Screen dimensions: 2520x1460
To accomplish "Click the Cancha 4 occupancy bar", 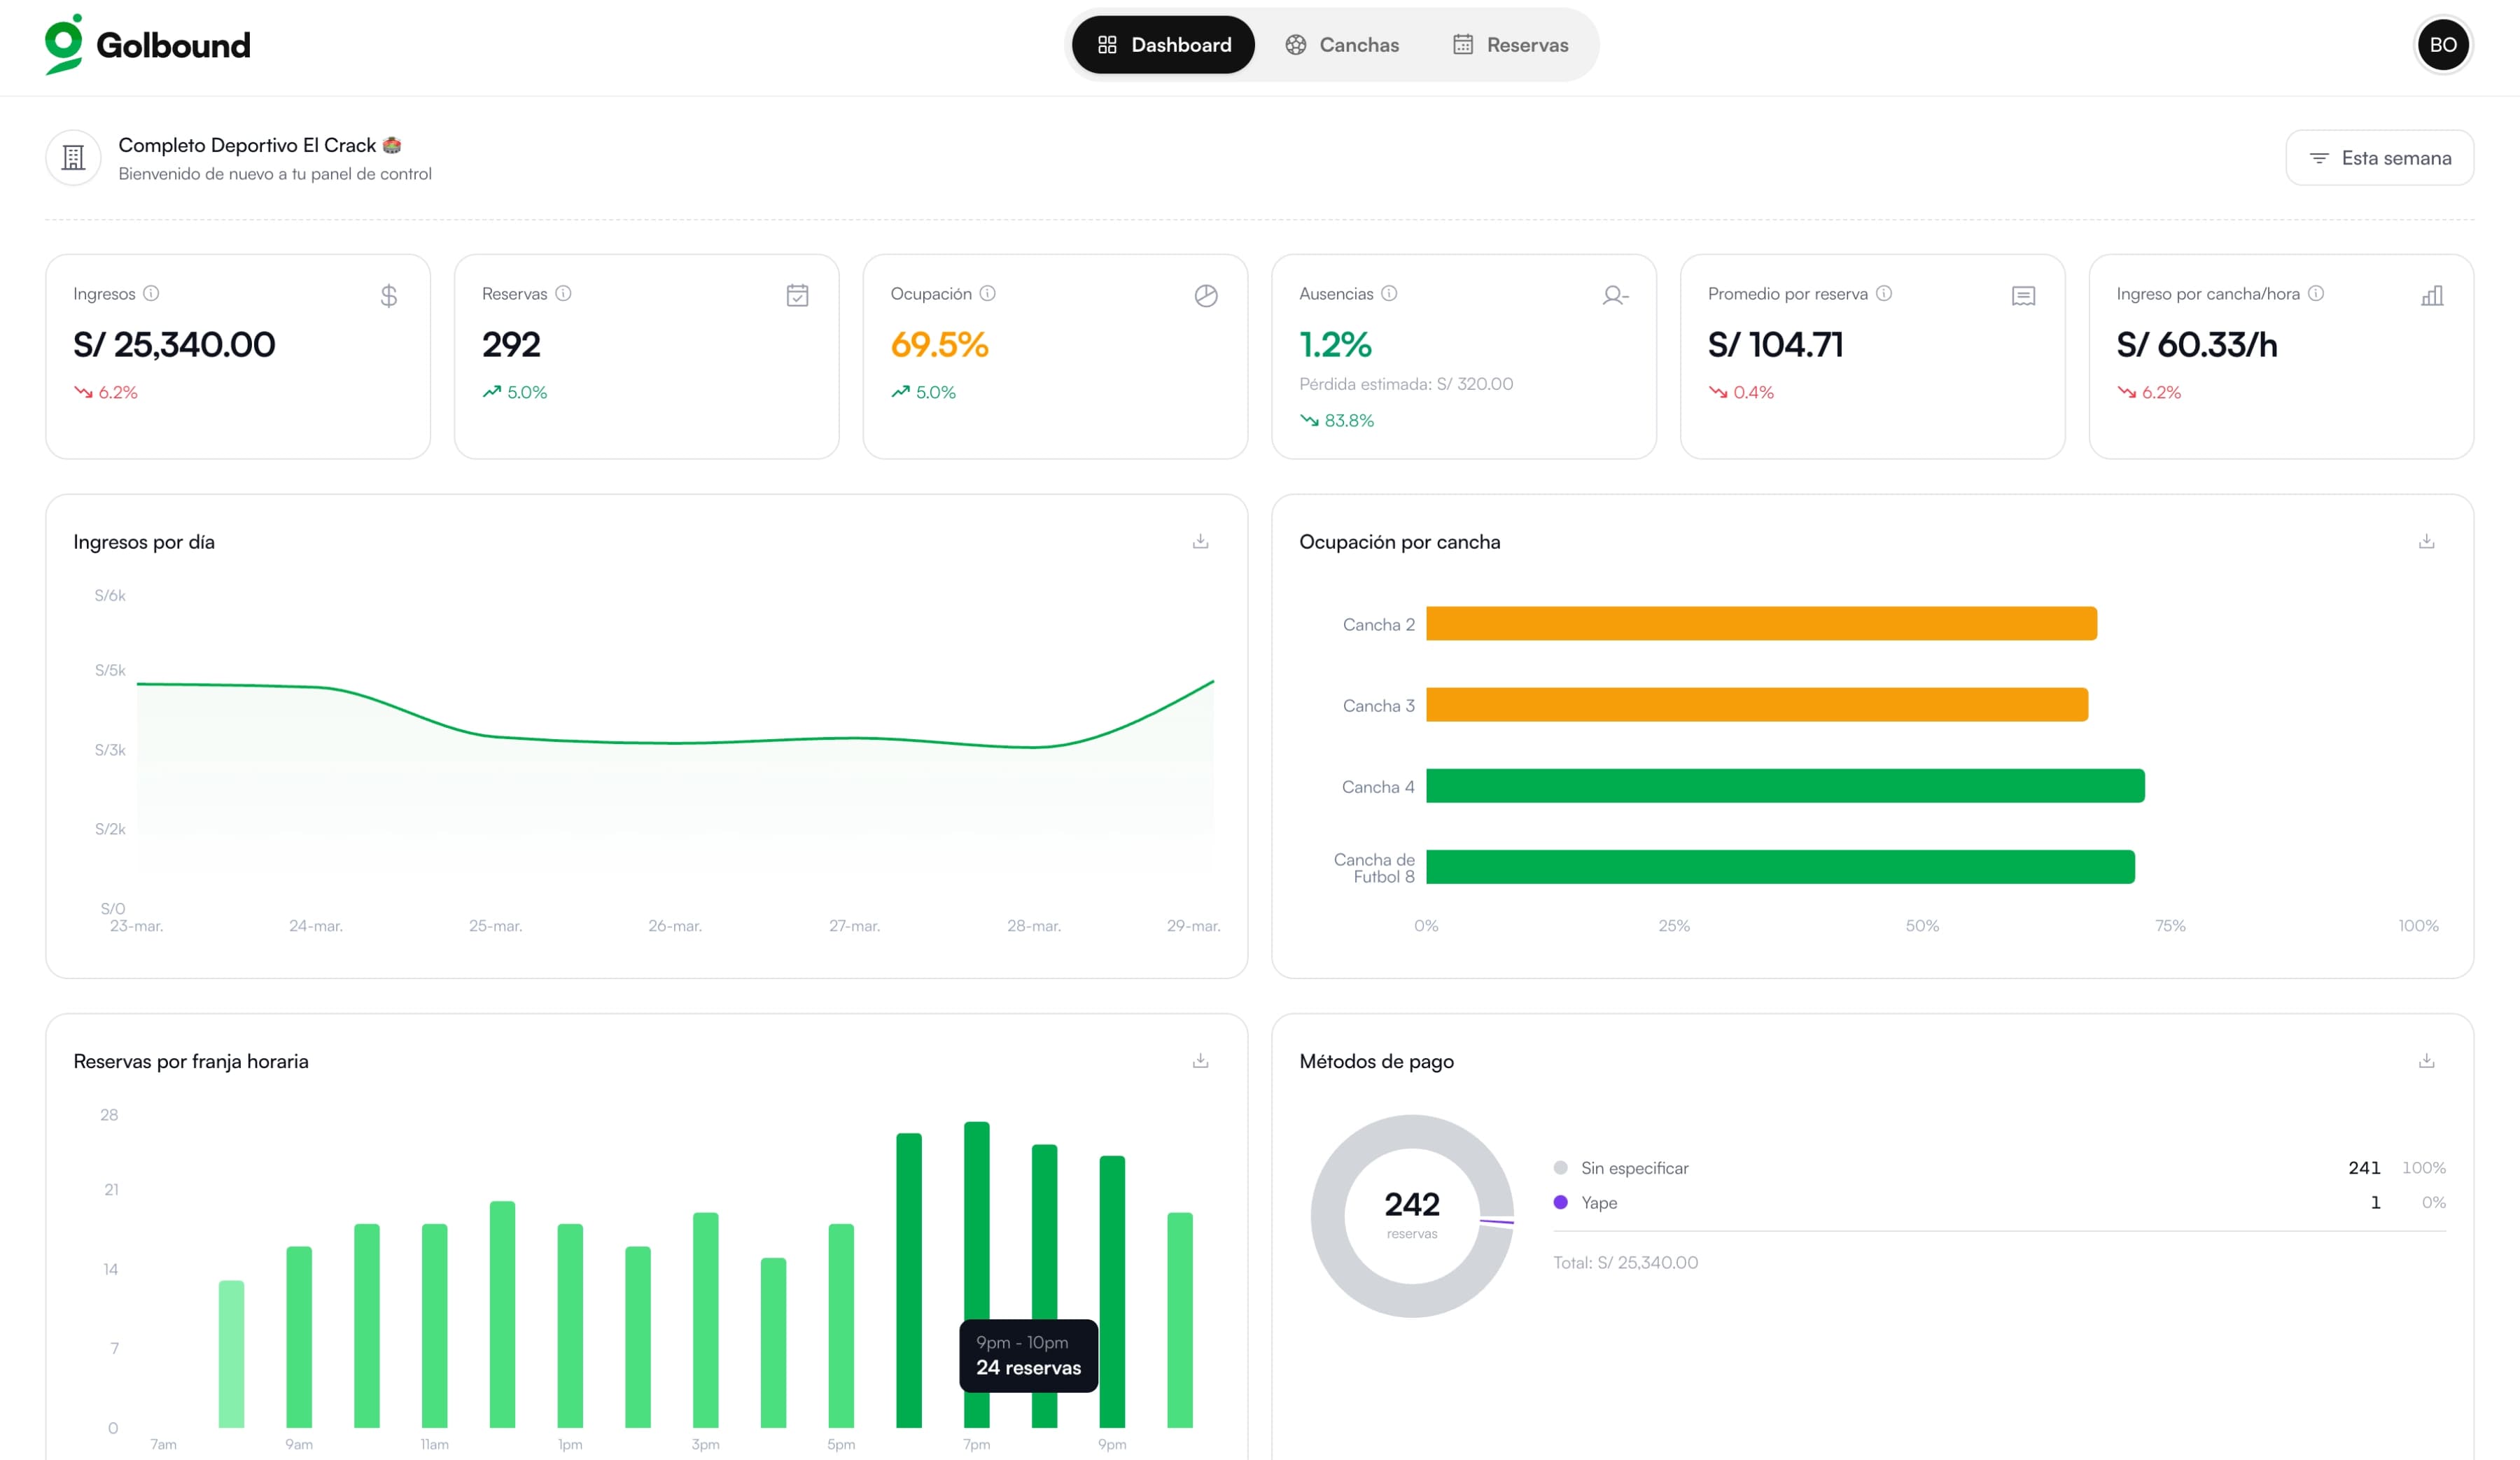I will [x=1784, y=786].
